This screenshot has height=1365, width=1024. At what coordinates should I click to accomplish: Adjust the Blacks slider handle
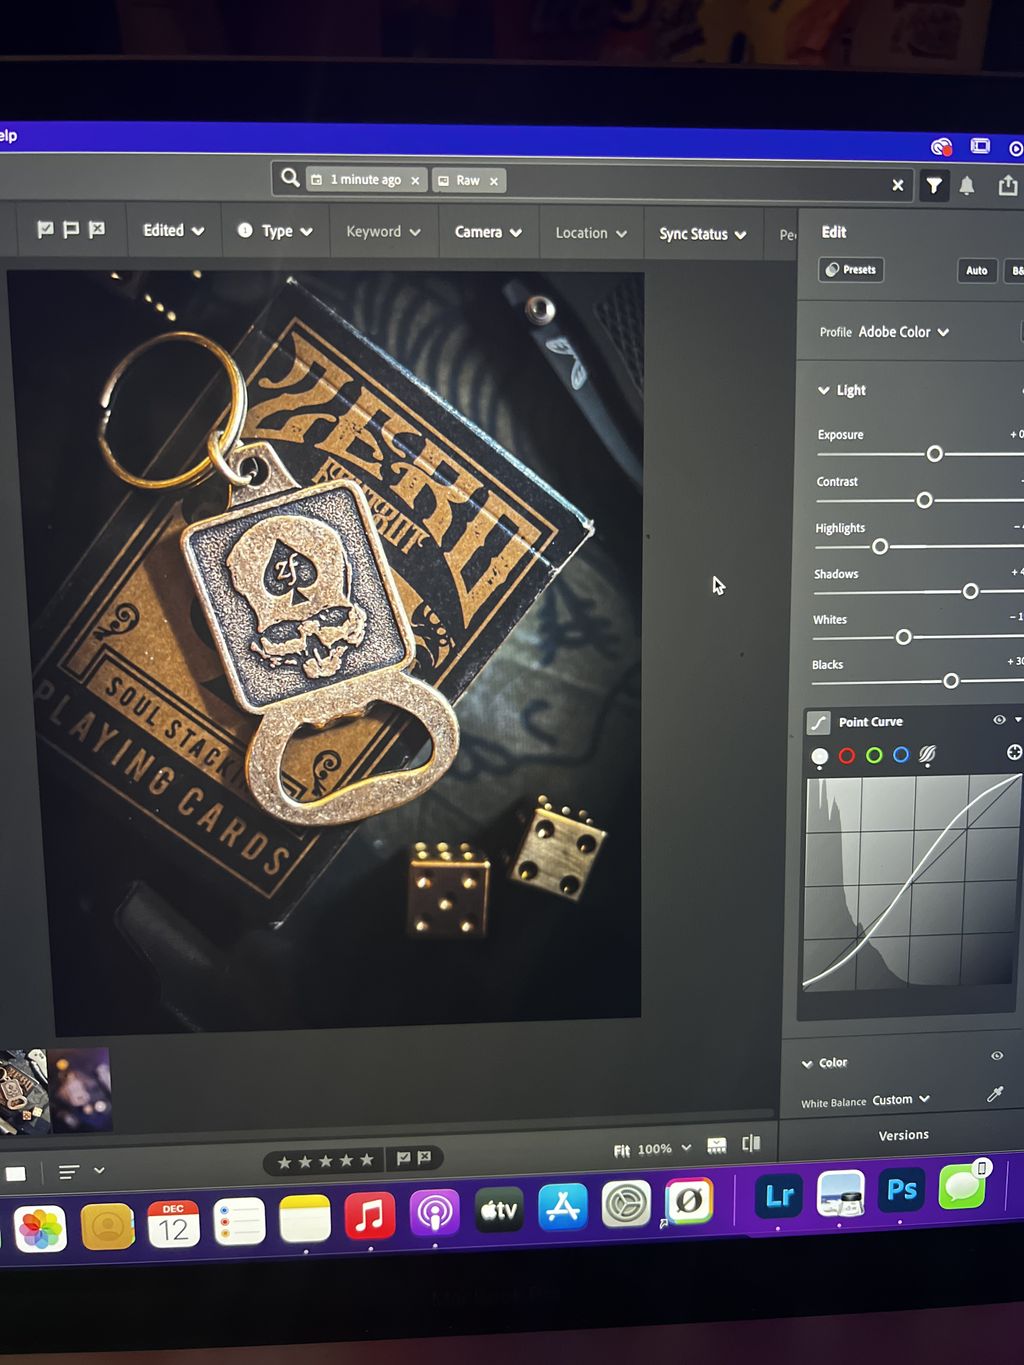(951, 681)
